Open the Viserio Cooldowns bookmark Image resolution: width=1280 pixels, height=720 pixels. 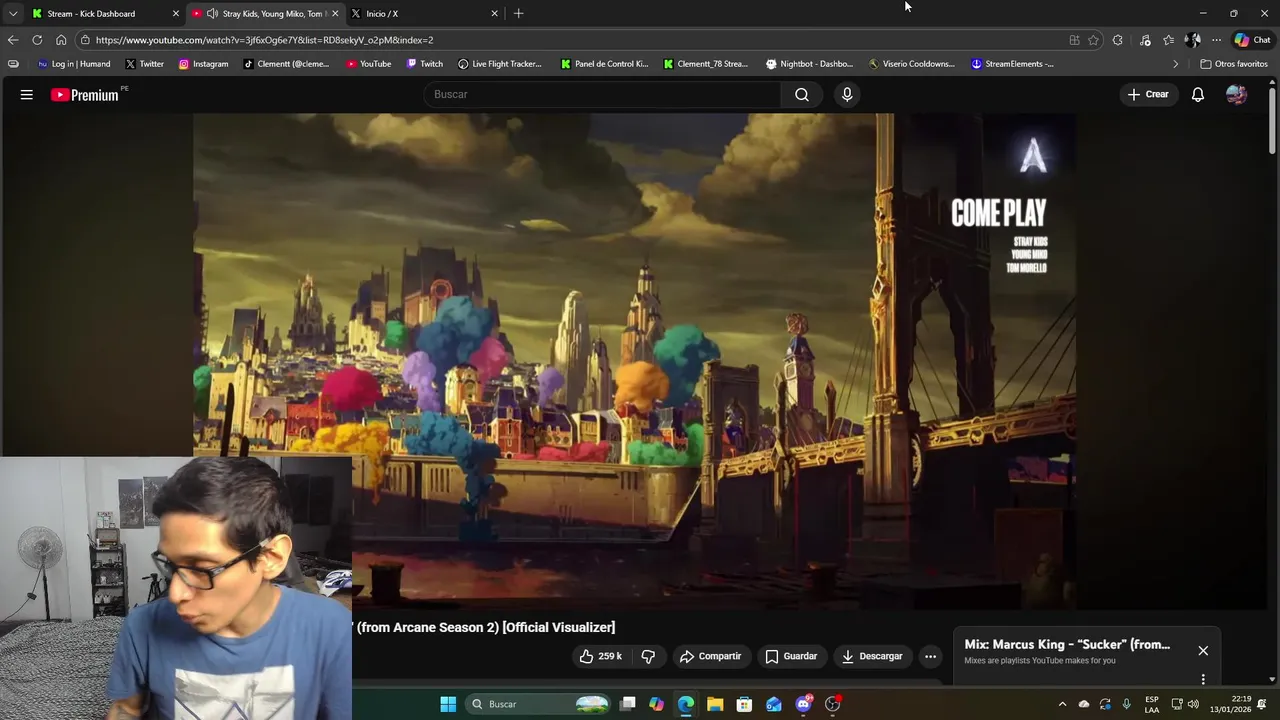[911, 64]
